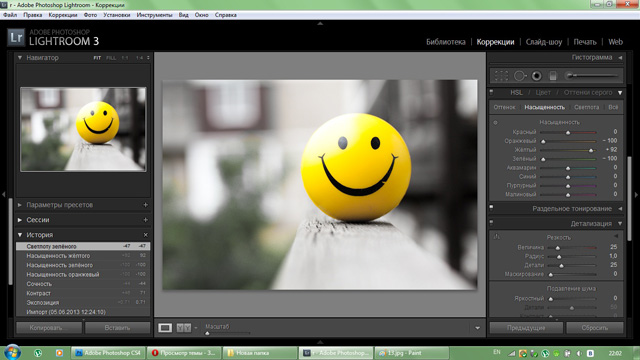Screen dimensions: 640x360
Task: Adjust the Жёлтый saturation slider
Action: [x=591, y=151]
